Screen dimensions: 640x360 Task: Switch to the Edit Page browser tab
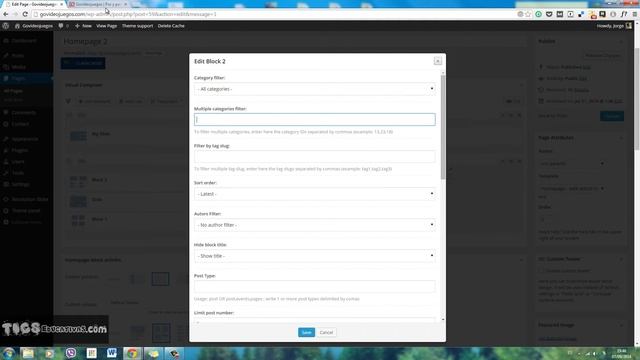point(34,4)
